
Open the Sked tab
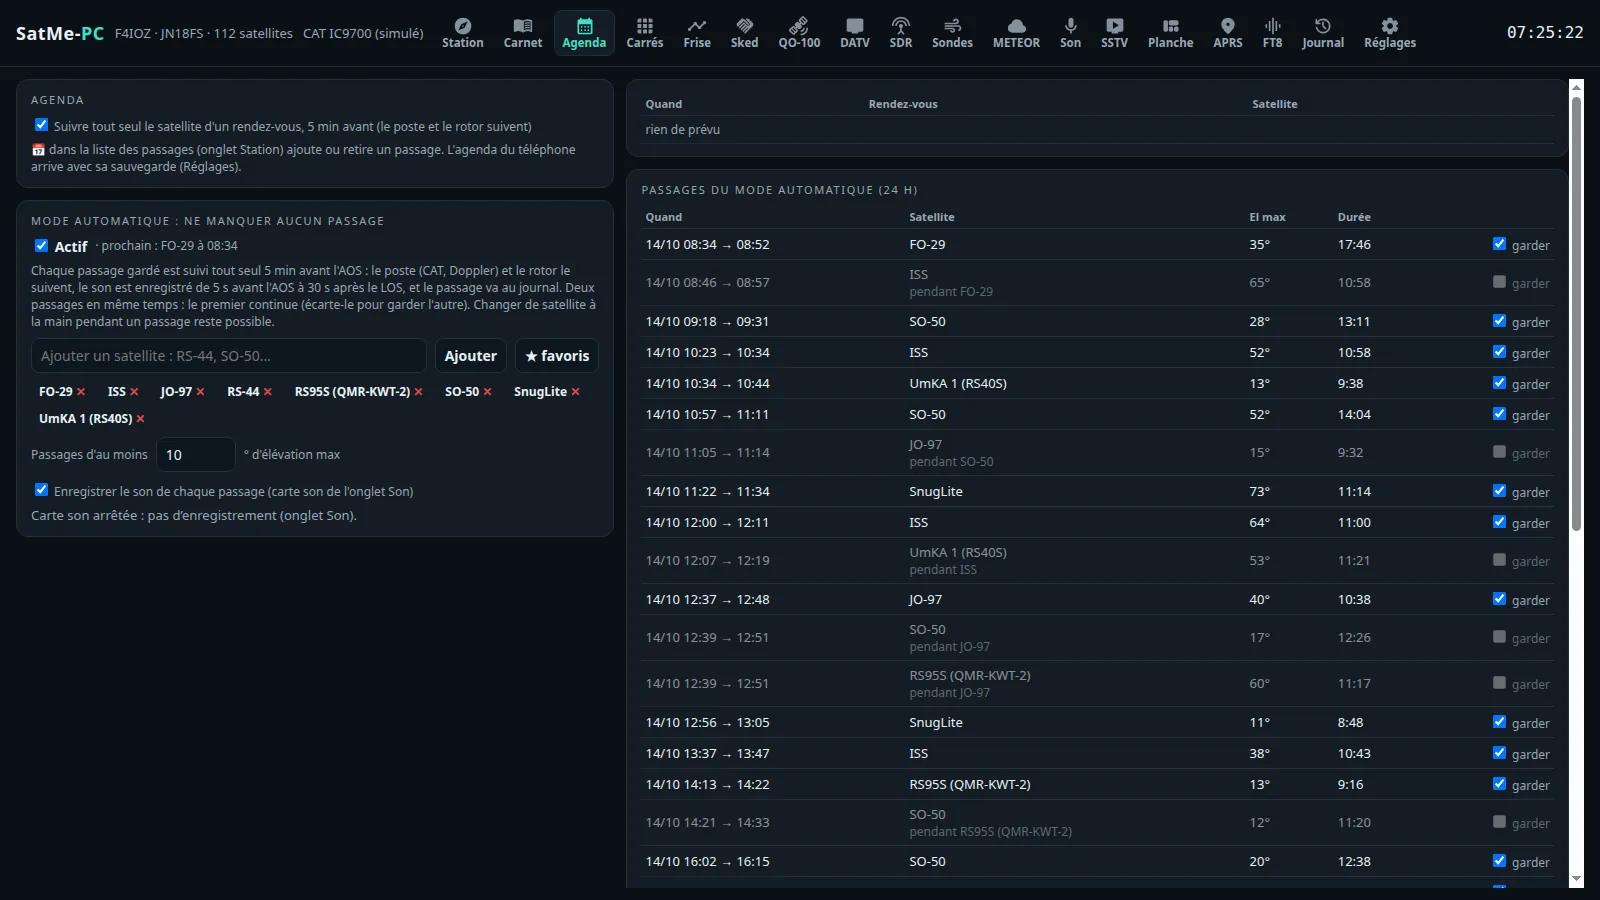click(x=744, y=33)
